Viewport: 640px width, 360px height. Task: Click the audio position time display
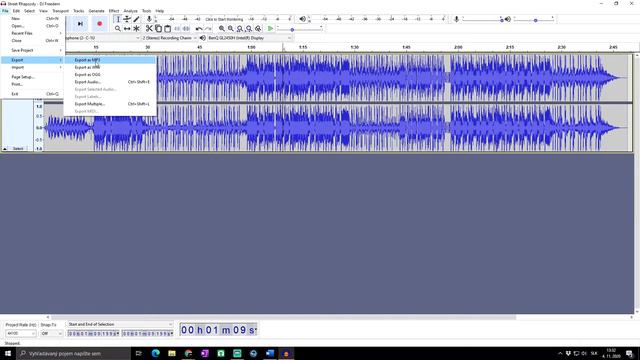(218, 330)
